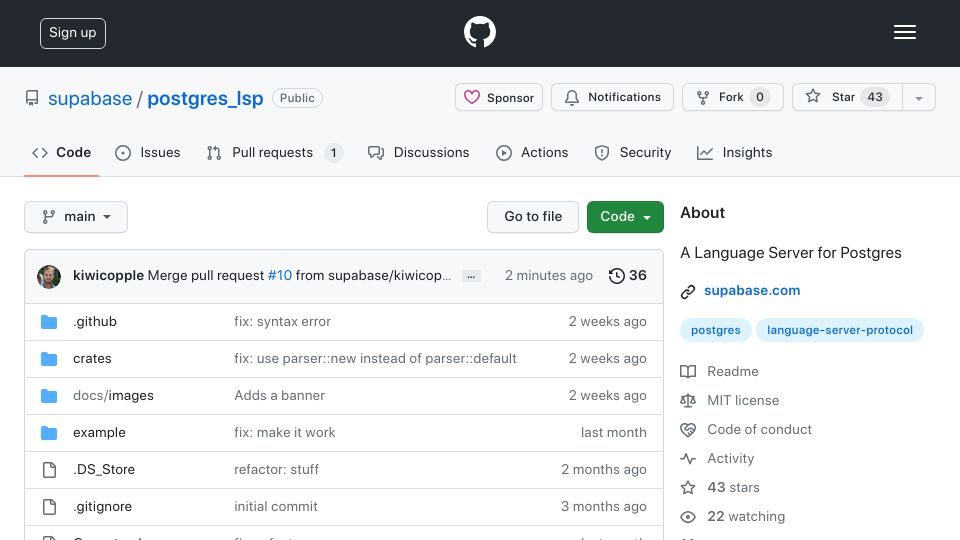Click the Code of conduct heart icon
This screenshot has height=540, width=960.
click(x=688, y=430)
